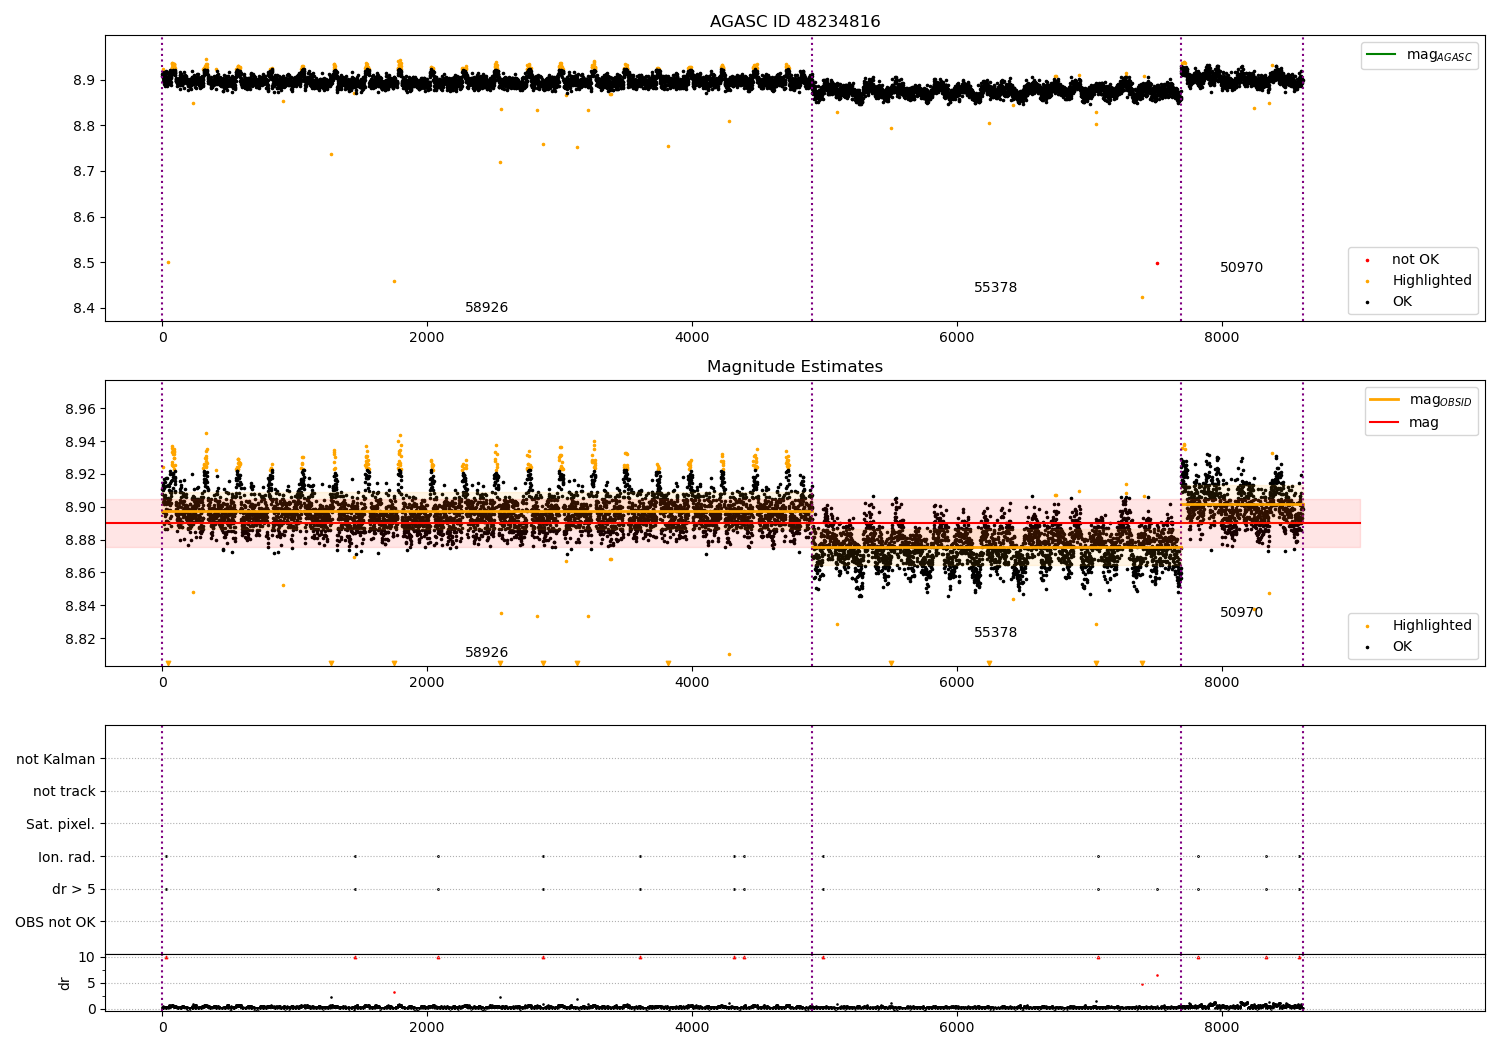Select the red 'mag' legend line sample
Screen dimensions: 1500x1050
(x=1385, y=422)
